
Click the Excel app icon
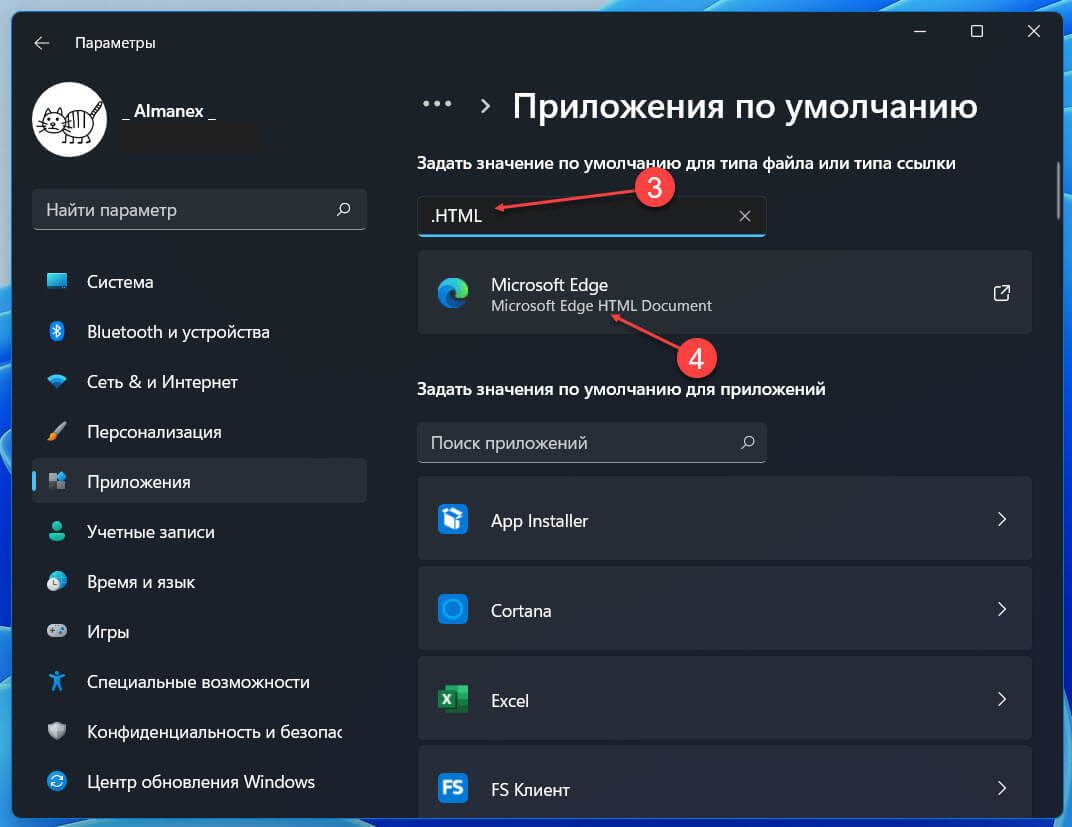453,699
